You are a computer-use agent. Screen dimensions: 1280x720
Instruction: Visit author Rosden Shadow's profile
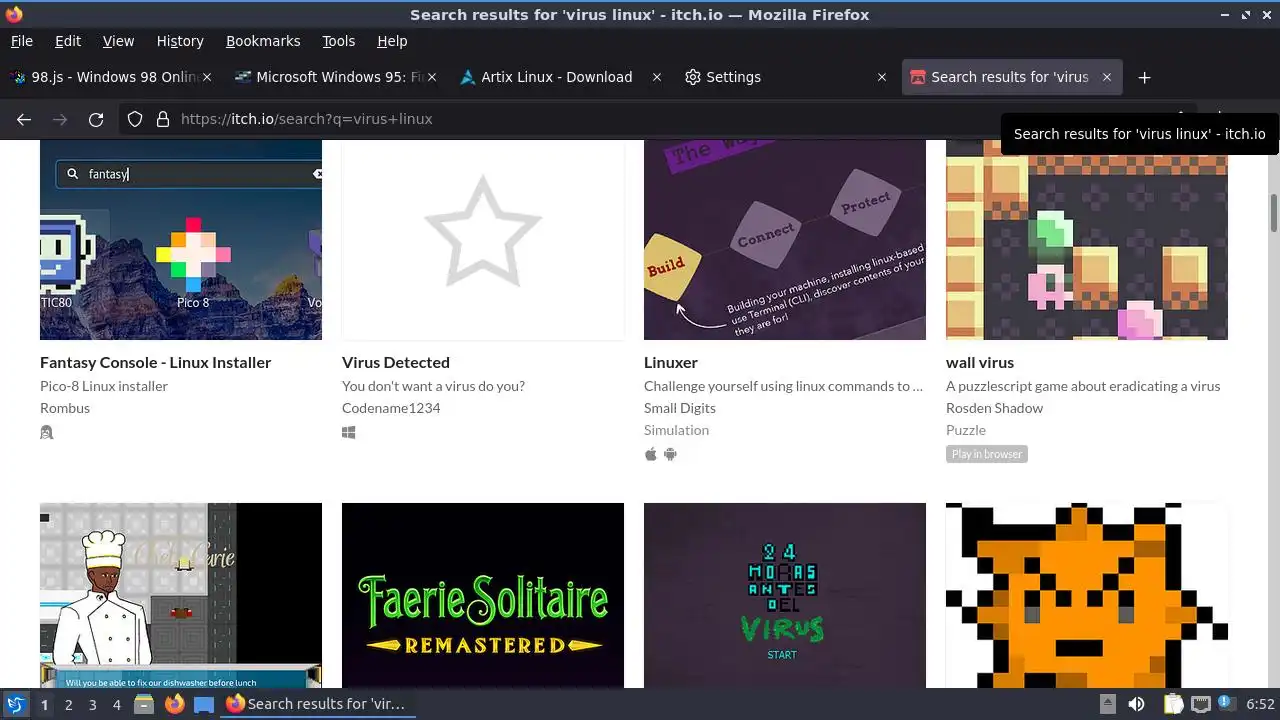994,408
